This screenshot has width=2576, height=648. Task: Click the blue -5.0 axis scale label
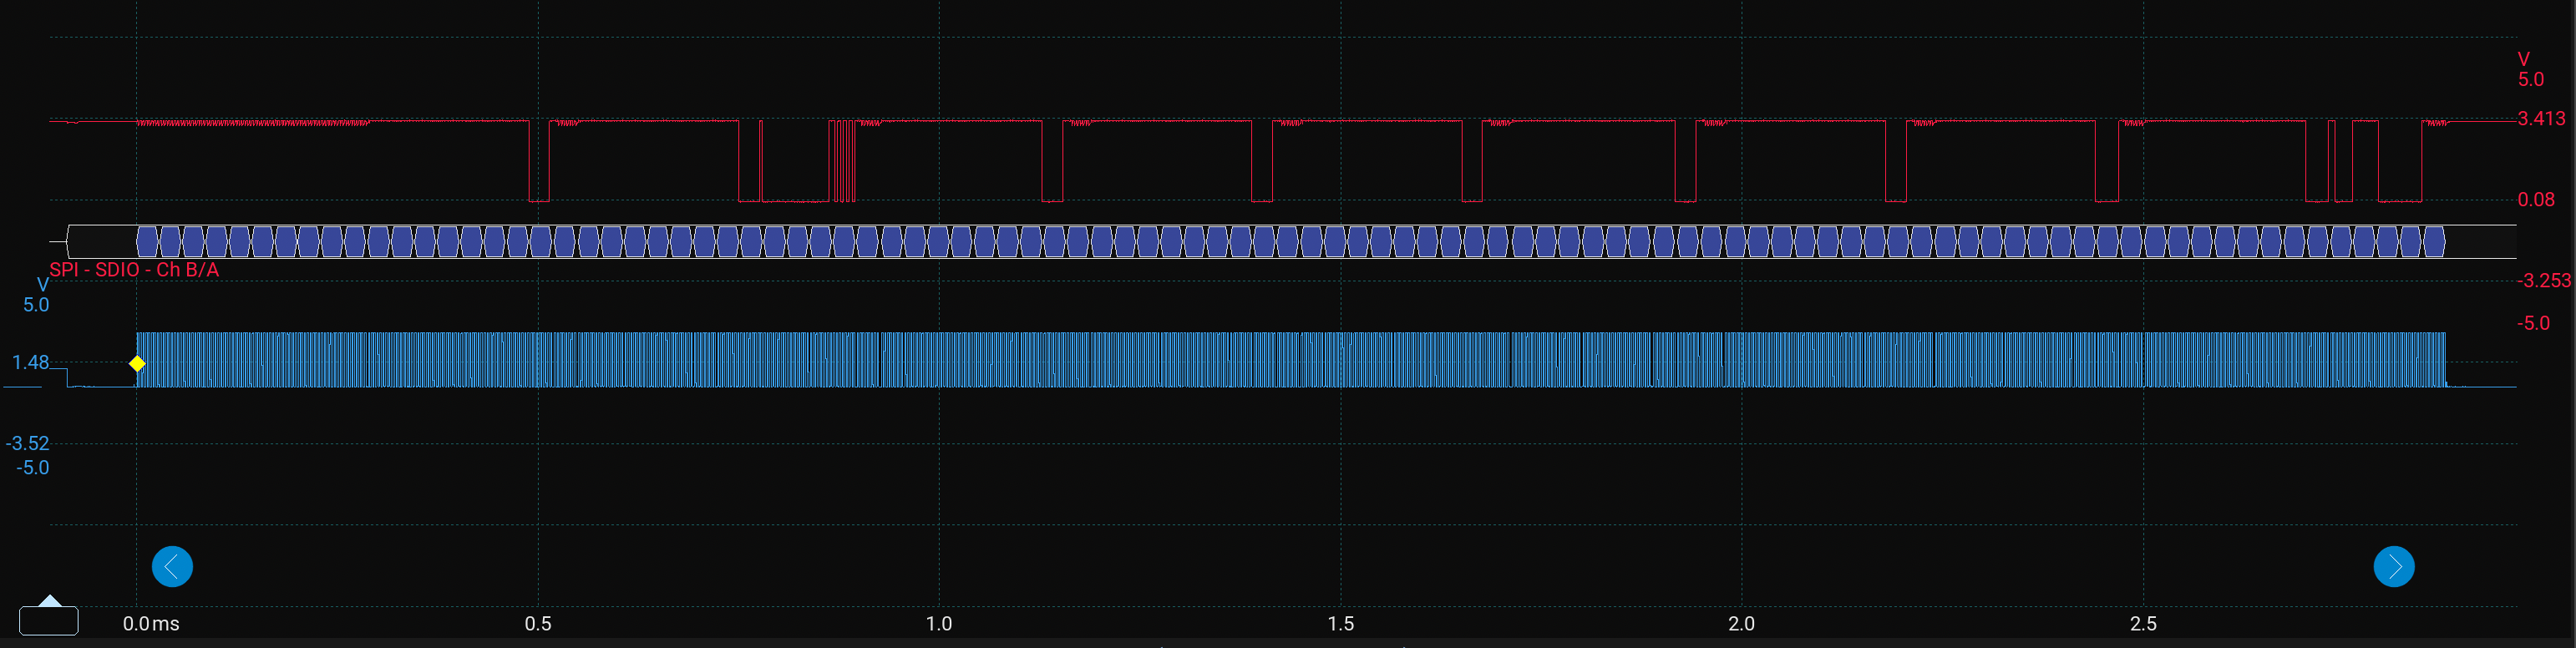point(32,468)
